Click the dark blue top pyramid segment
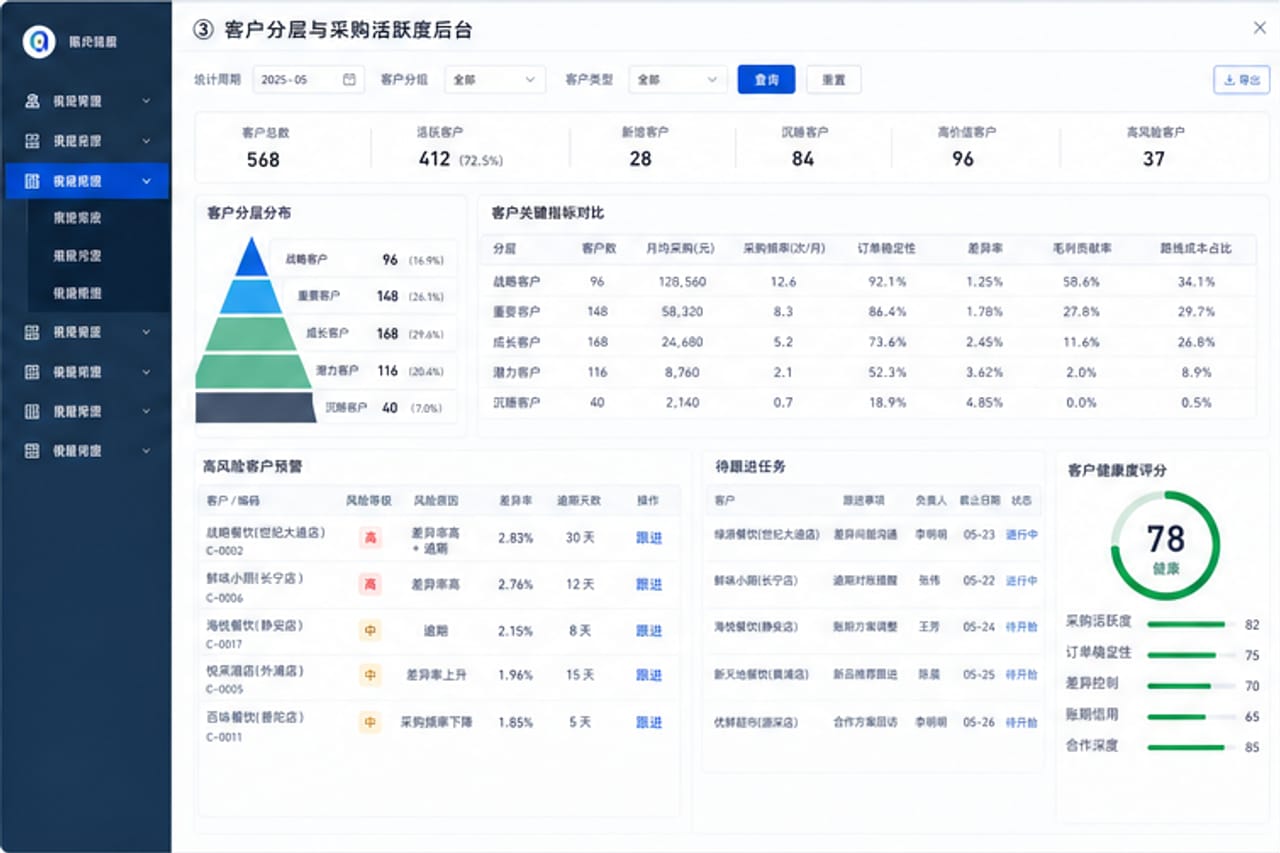The image size is (1280, 853). pyautogui.click(x=252, y=257)
